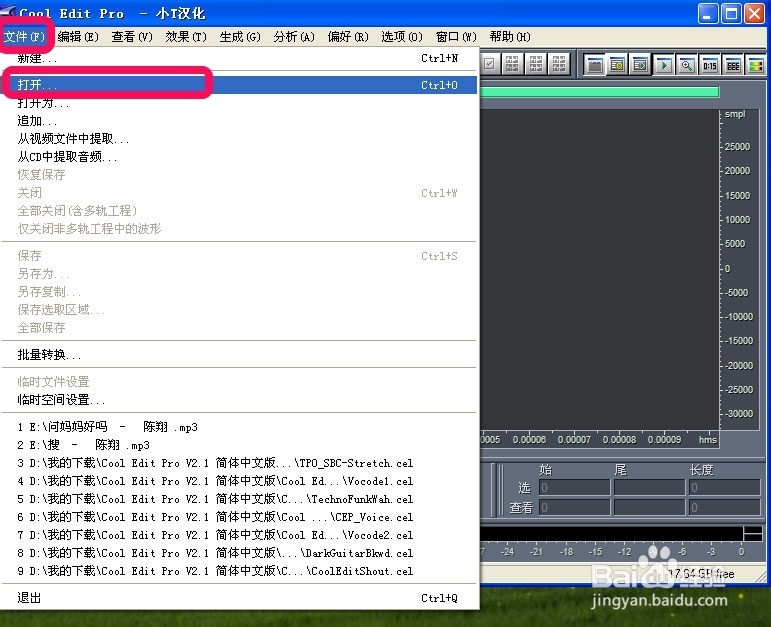Screen dimensions: 771x627
Task: Open the 效果(T) menu
Action: [x=186, y=36]
